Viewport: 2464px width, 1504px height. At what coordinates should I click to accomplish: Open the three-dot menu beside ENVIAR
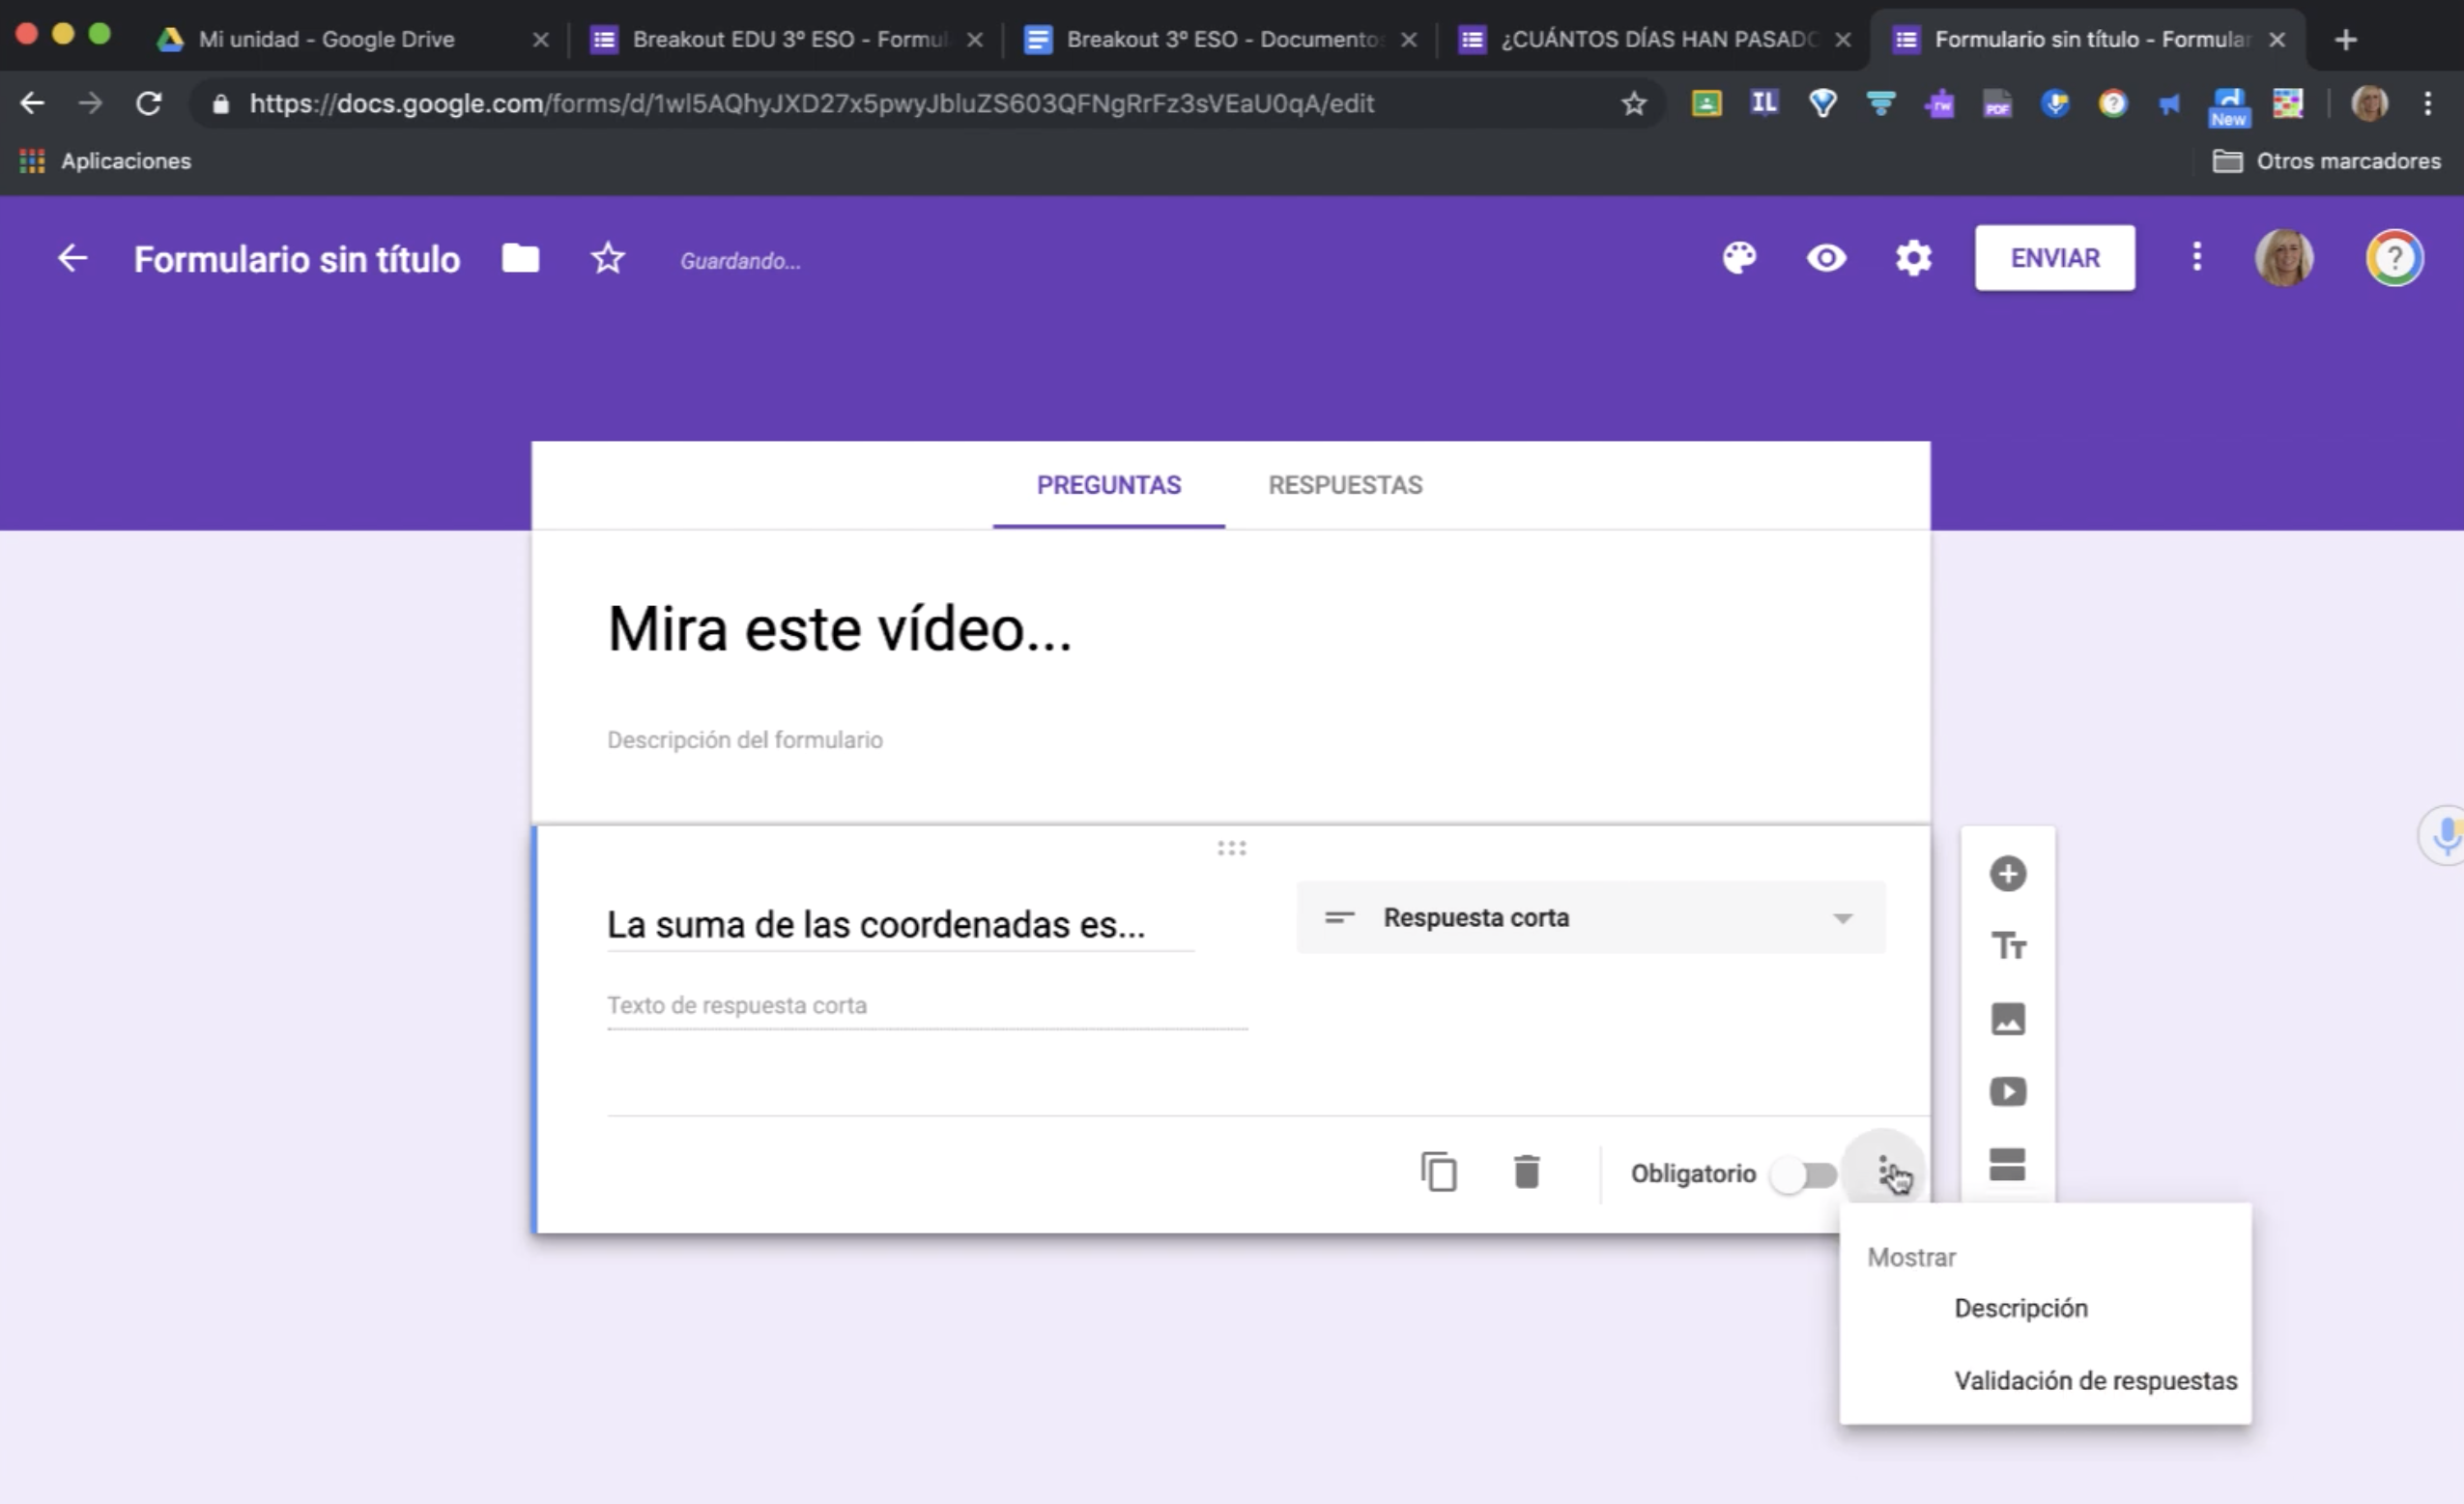click(2196, 258)
